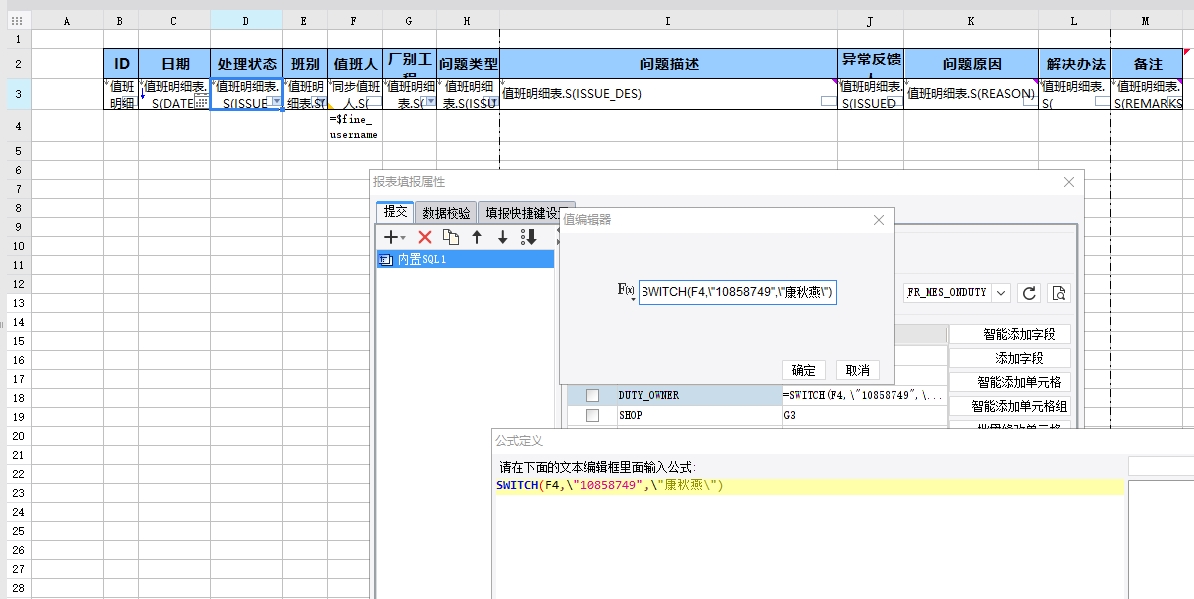
Task: Open the F(x) value type selector
Action: pyautogui.click(x=626, y=291)
